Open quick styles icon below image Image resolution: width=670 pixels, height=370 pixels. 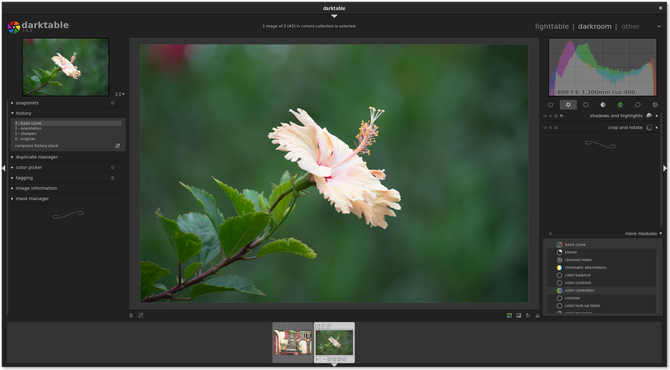click(141, 315)
